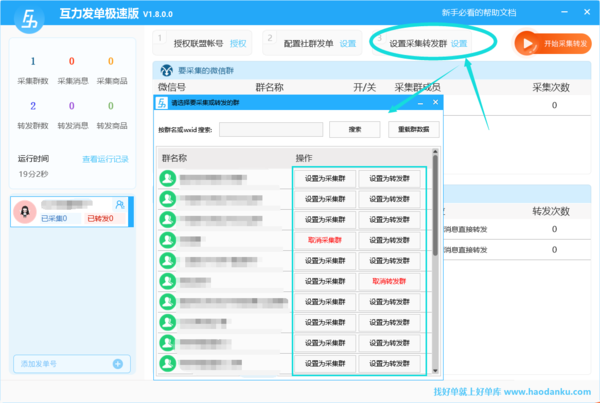This screenshot has width=600, height=403.
Task: Click the last visible group's green avatar
Action: (x=169, y=363)
